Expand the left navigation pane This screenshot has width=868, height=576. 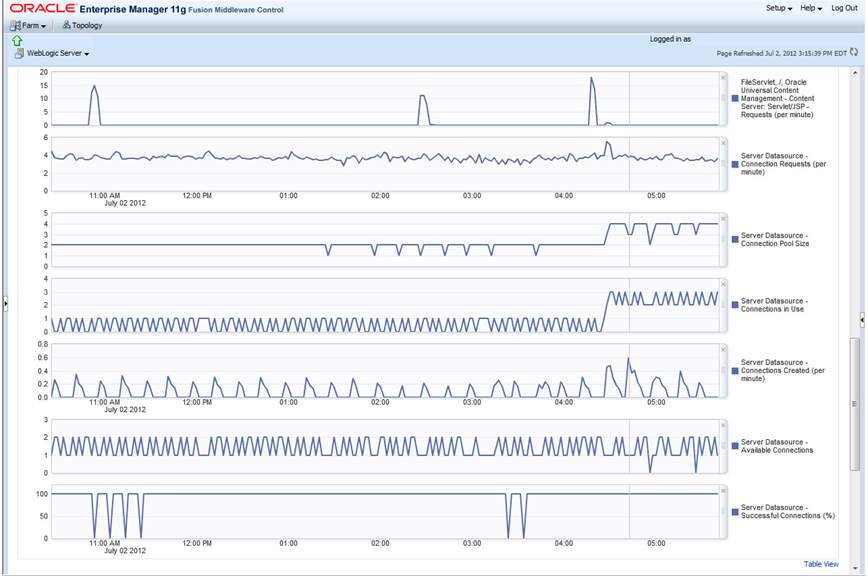tap(5, 303)
